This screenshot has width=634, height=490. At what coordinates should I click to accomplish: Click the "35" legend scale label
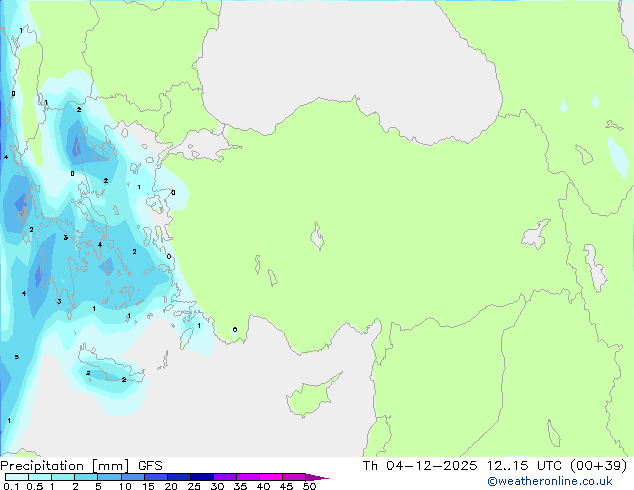point(240,486)
